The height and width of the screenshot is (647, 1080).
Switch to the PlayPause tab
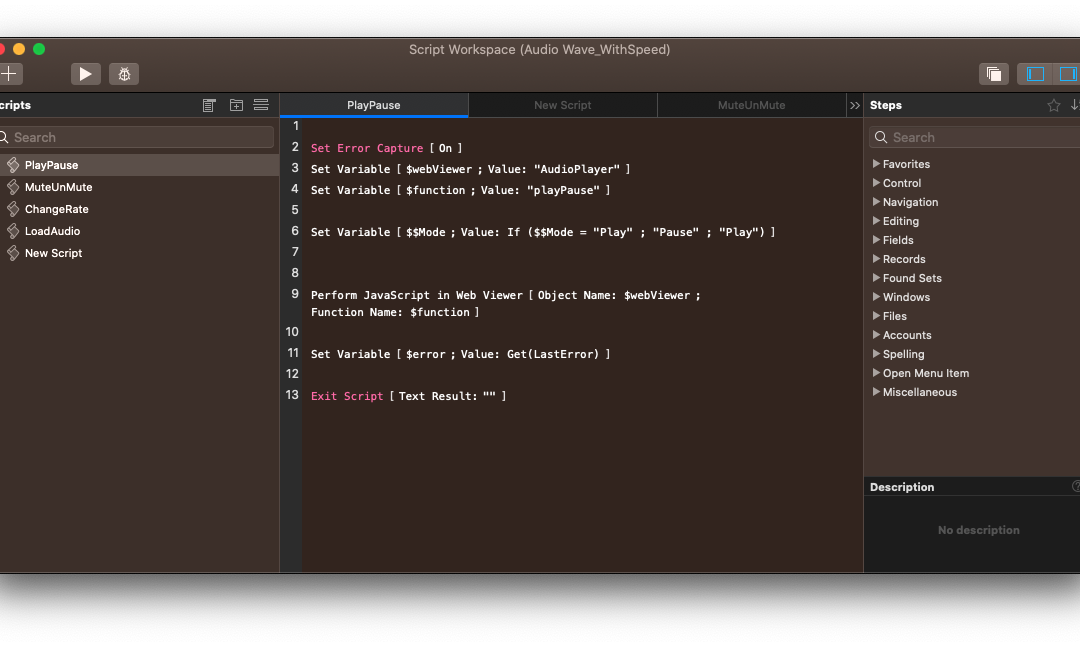[x=373, y=105]
